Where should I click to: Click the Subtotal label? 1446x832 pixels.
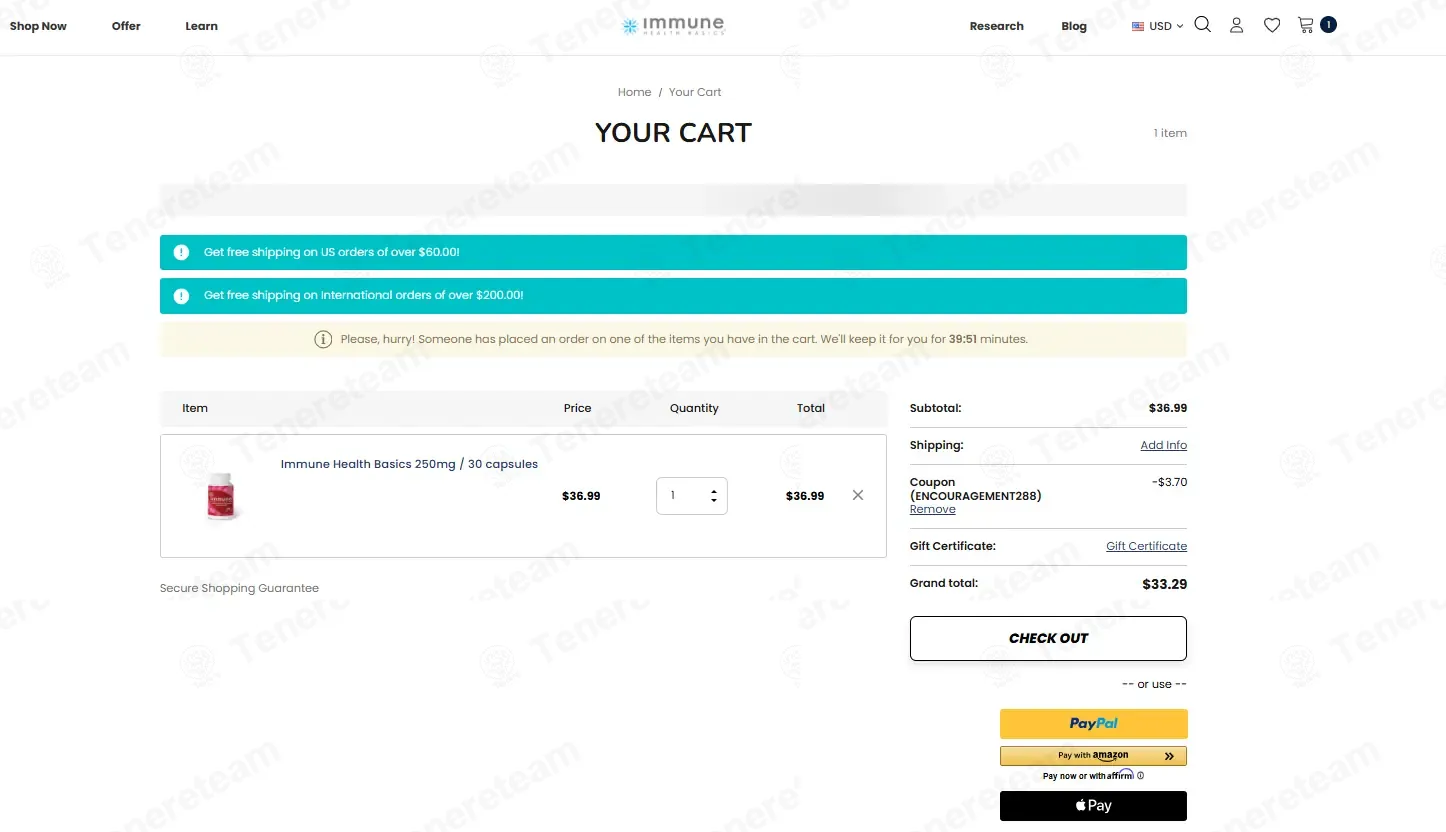pos(935,408)
